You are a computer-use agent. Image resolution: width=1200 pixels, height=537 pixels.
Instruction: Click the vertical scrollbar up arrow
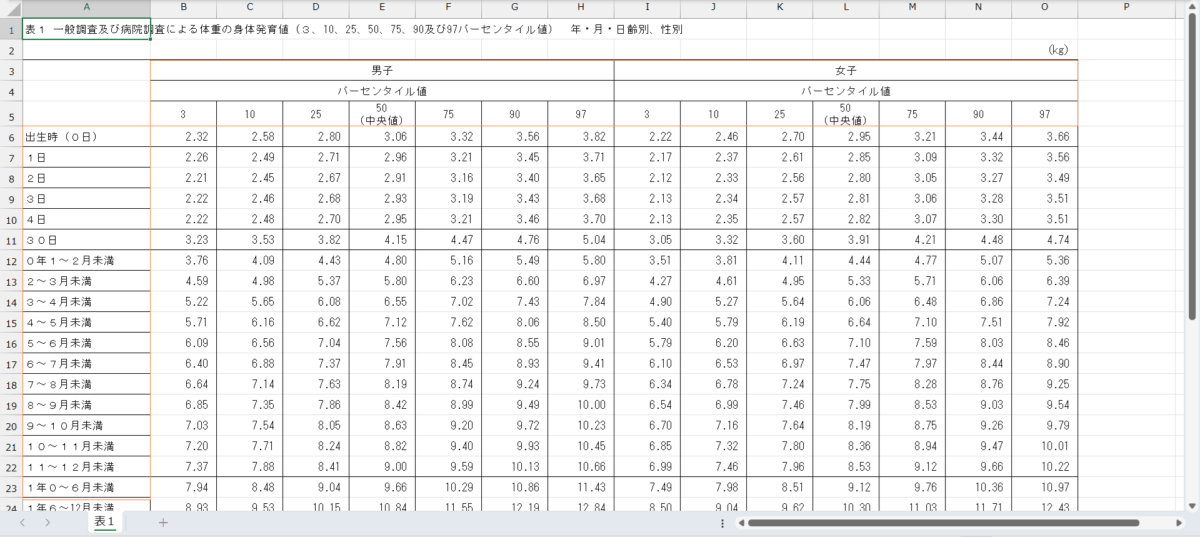pos(1191,8)
